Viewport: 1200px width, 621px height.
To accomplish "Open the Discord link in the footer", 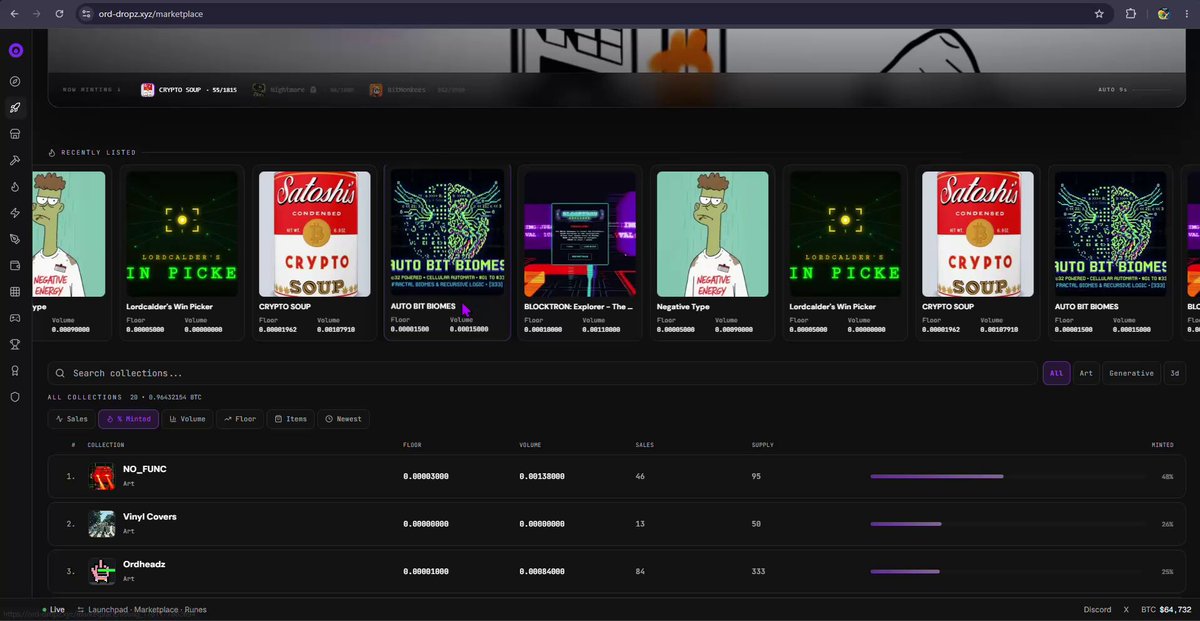I will click(1097, 610).
